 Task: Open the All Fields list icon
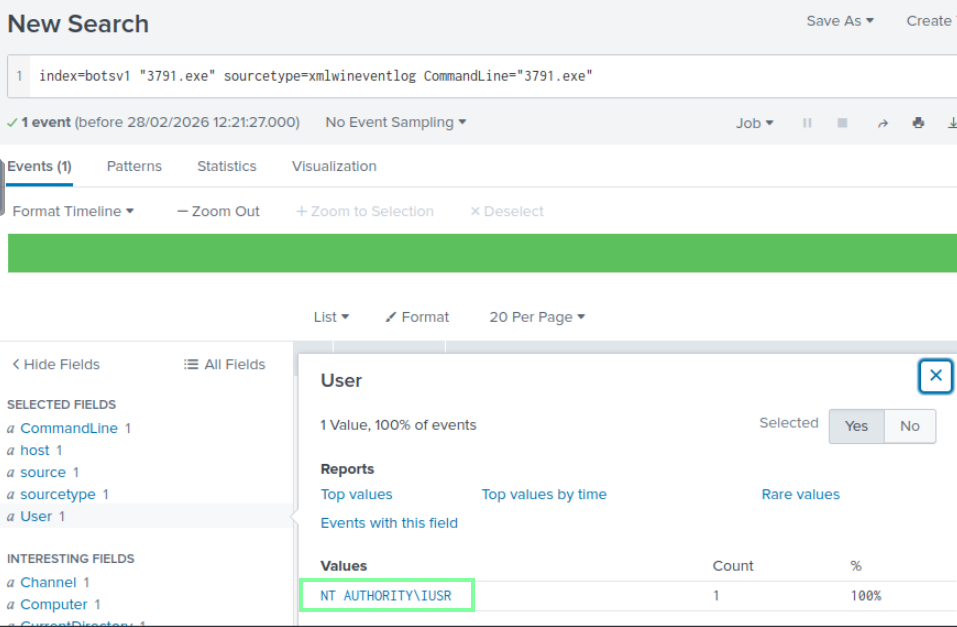click(225, 365)
